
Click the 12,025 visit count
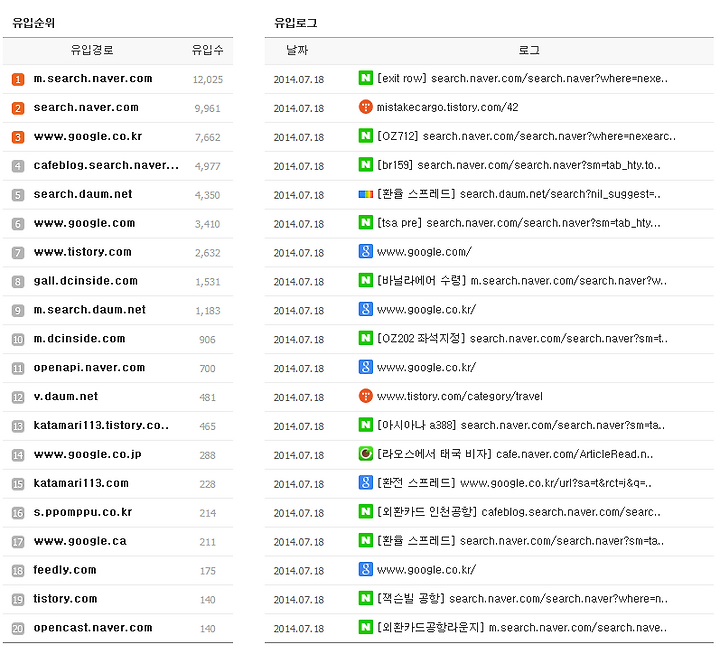tap(208, 79)
